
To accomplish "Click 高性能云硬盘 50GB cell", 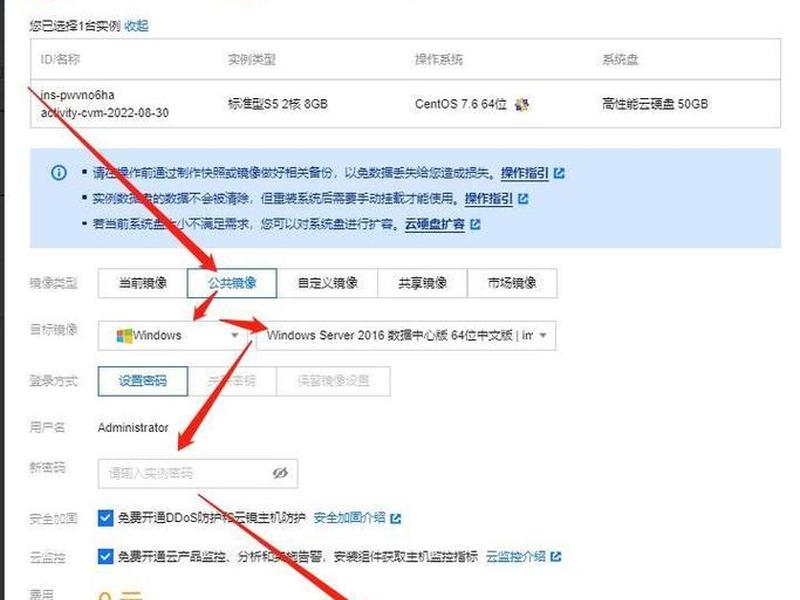I will point(655,105).
